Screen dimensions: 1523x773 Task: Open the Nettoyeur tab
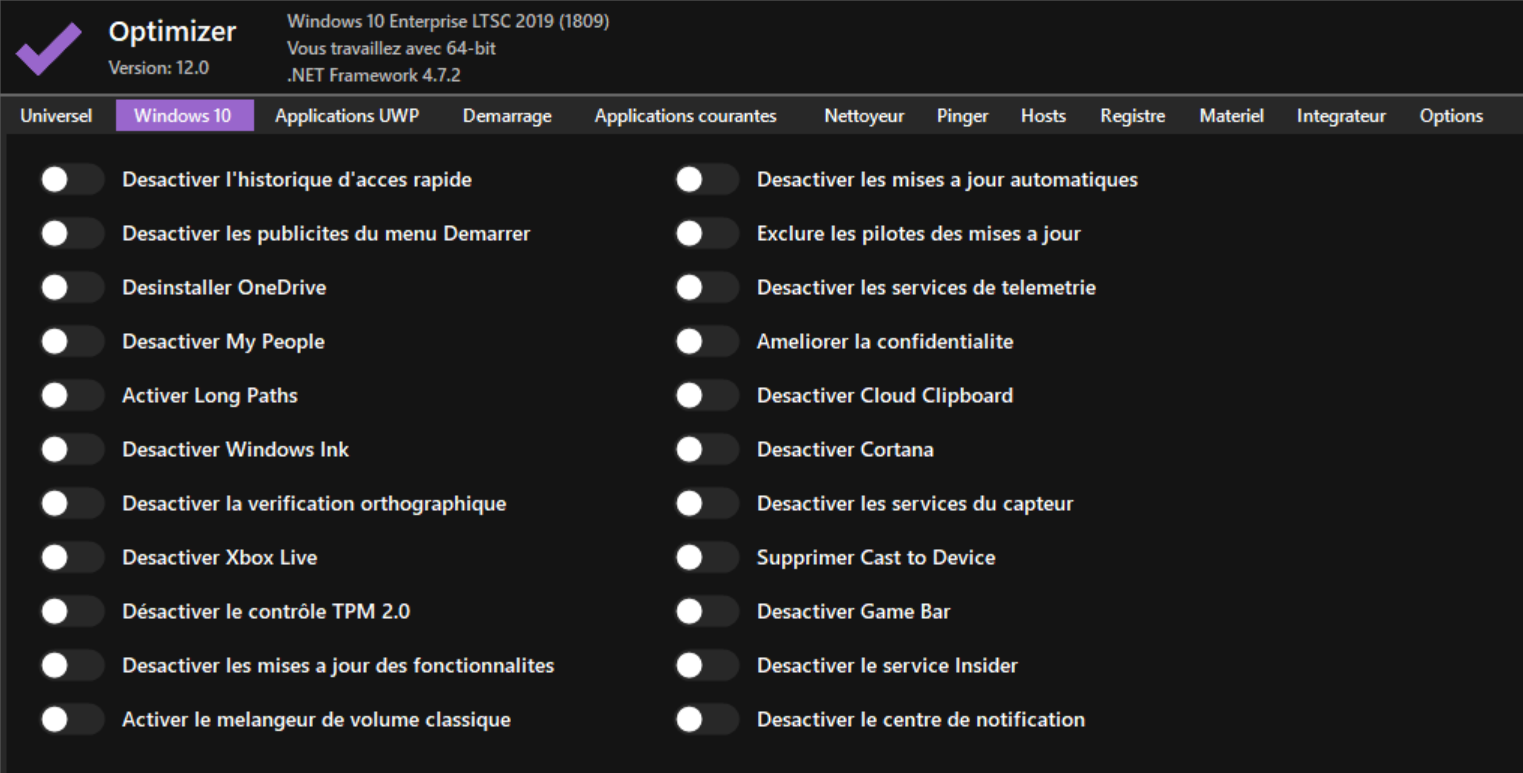click(864, 116)
